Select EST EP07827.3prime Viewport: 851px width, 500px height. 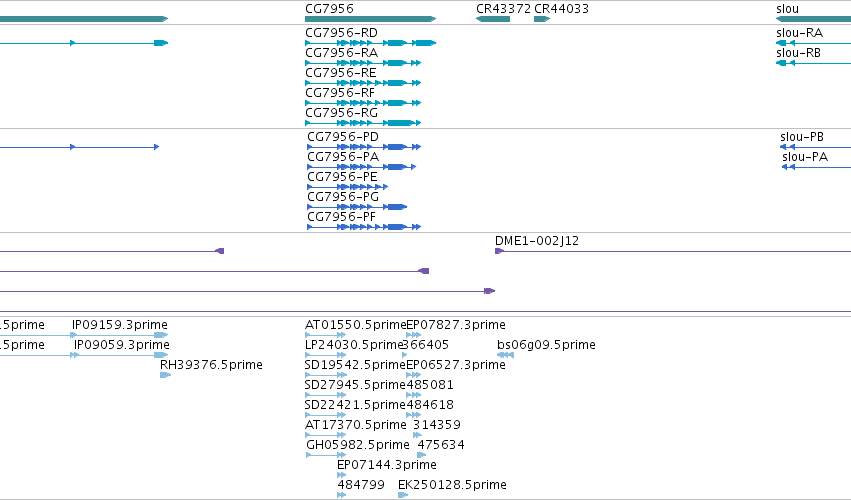coord(414,335)
